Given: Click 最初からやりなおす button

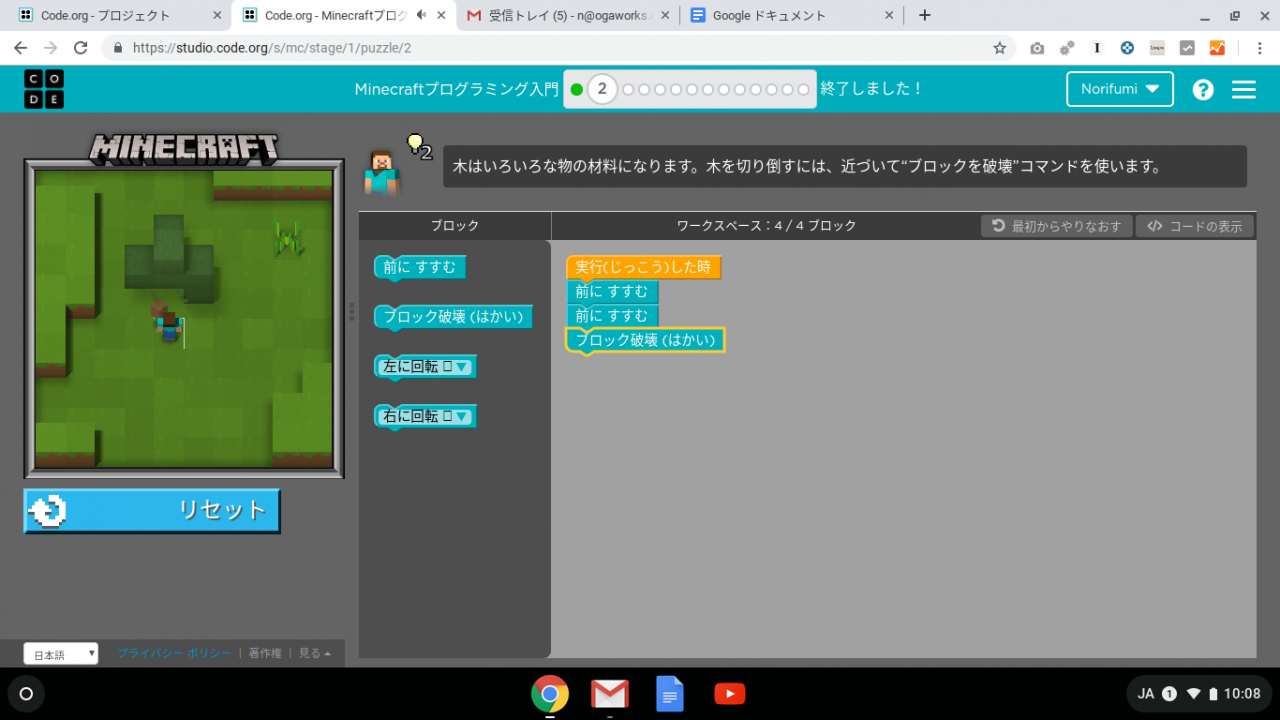Looking at the screenshot, I should (x=1057, y=226).
